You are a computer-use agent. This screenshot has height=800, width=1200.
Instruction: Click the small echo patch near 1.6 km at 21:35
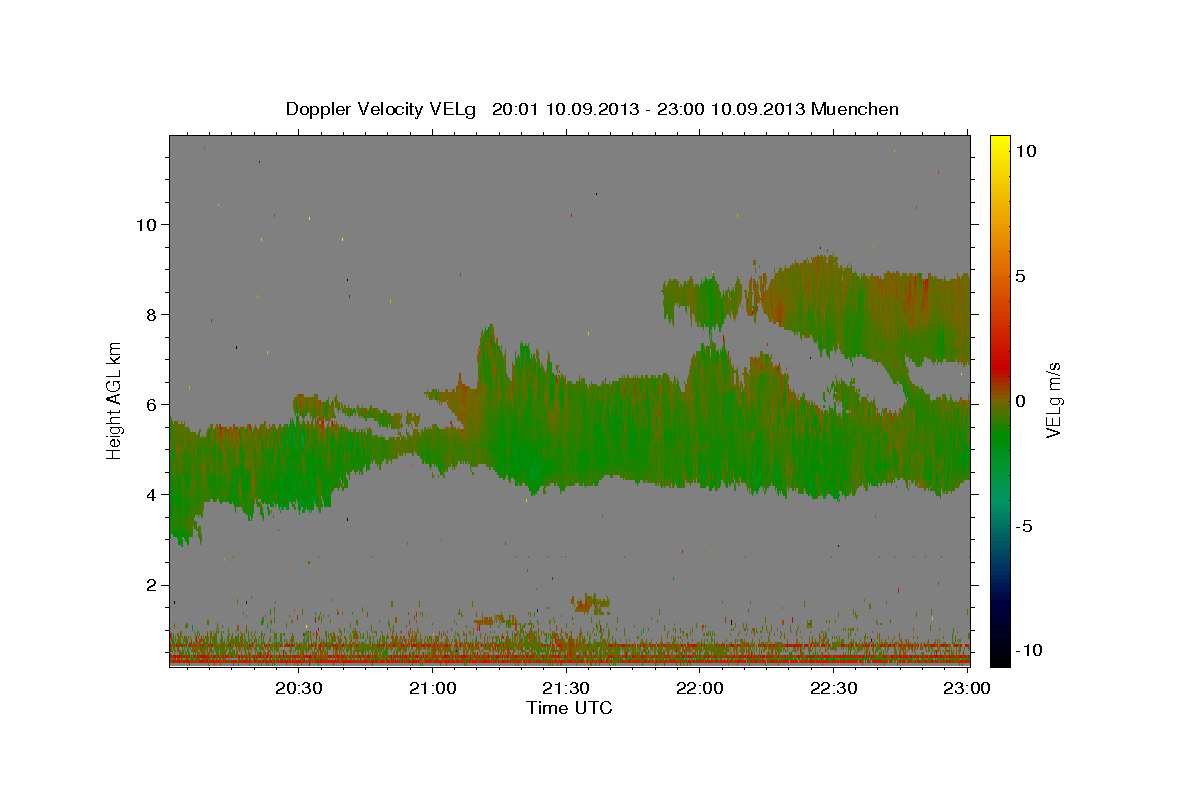tap(590, 603)
